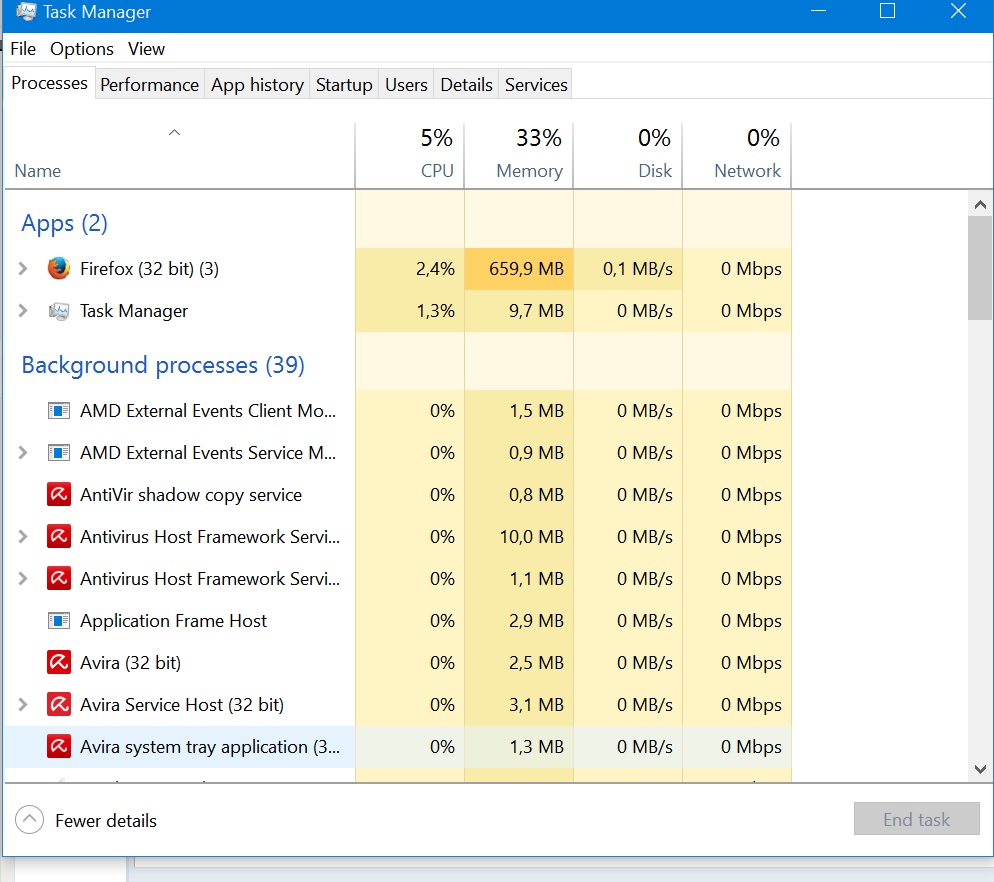Image resolution: width=994 pixels, height=882 pixels.
Task: Click Task Manager's 1,3% CPU cell
Action: [x=410, y=311]
